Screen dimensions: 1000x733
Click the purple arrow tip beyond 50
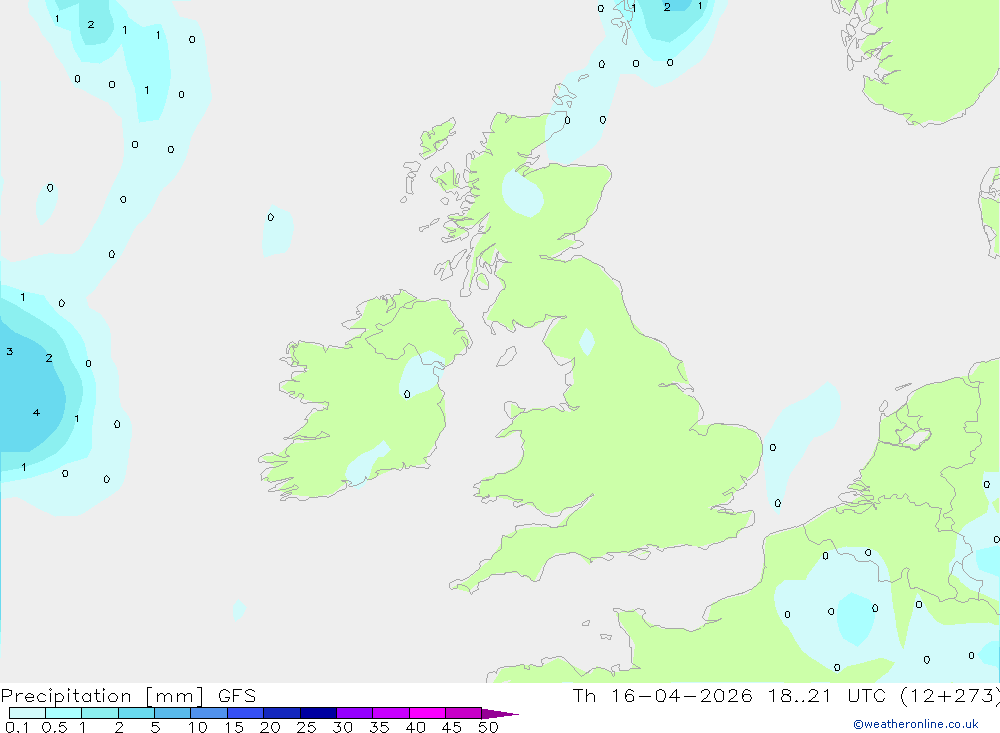(x=501, y=714)
